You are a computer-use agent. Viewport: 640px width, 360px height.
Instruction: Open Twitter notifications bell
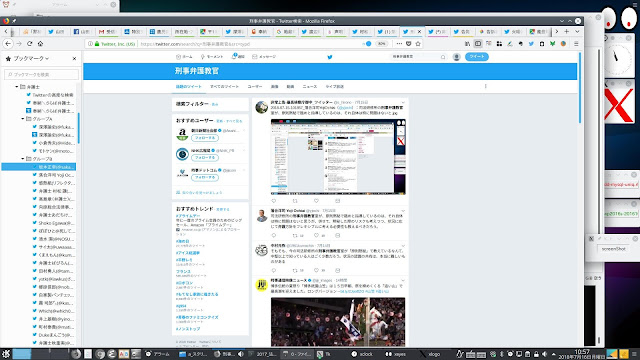(x=238, y=57)
